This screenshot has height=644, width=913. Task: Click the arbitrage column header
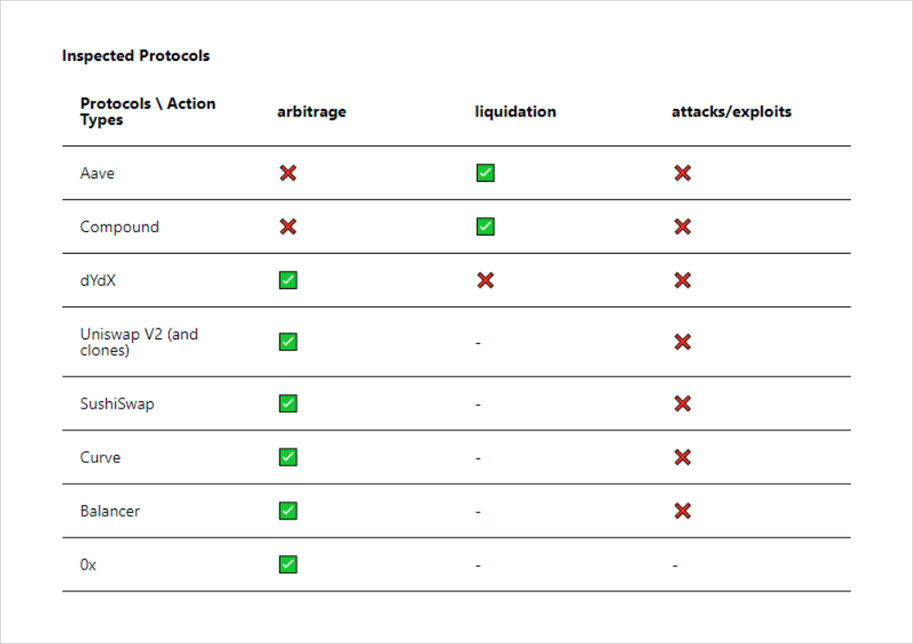tap(311, 112)
